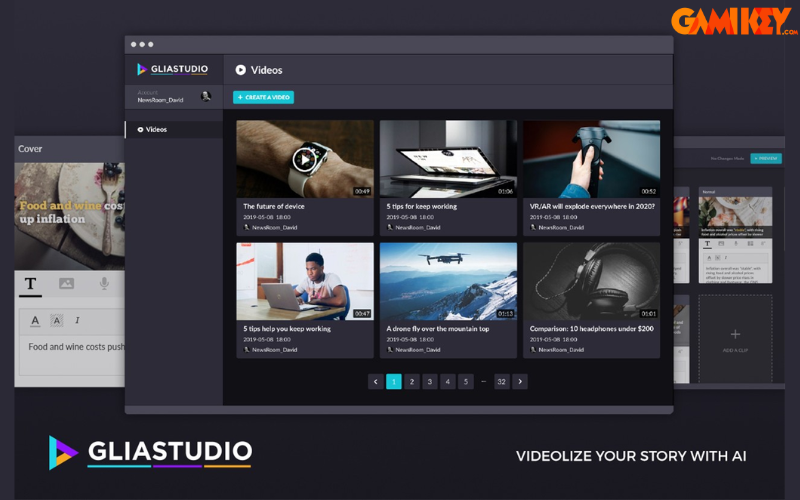Go to previous page with left arrow
Viewport: 800px width, 500px height.
point(376,382)
